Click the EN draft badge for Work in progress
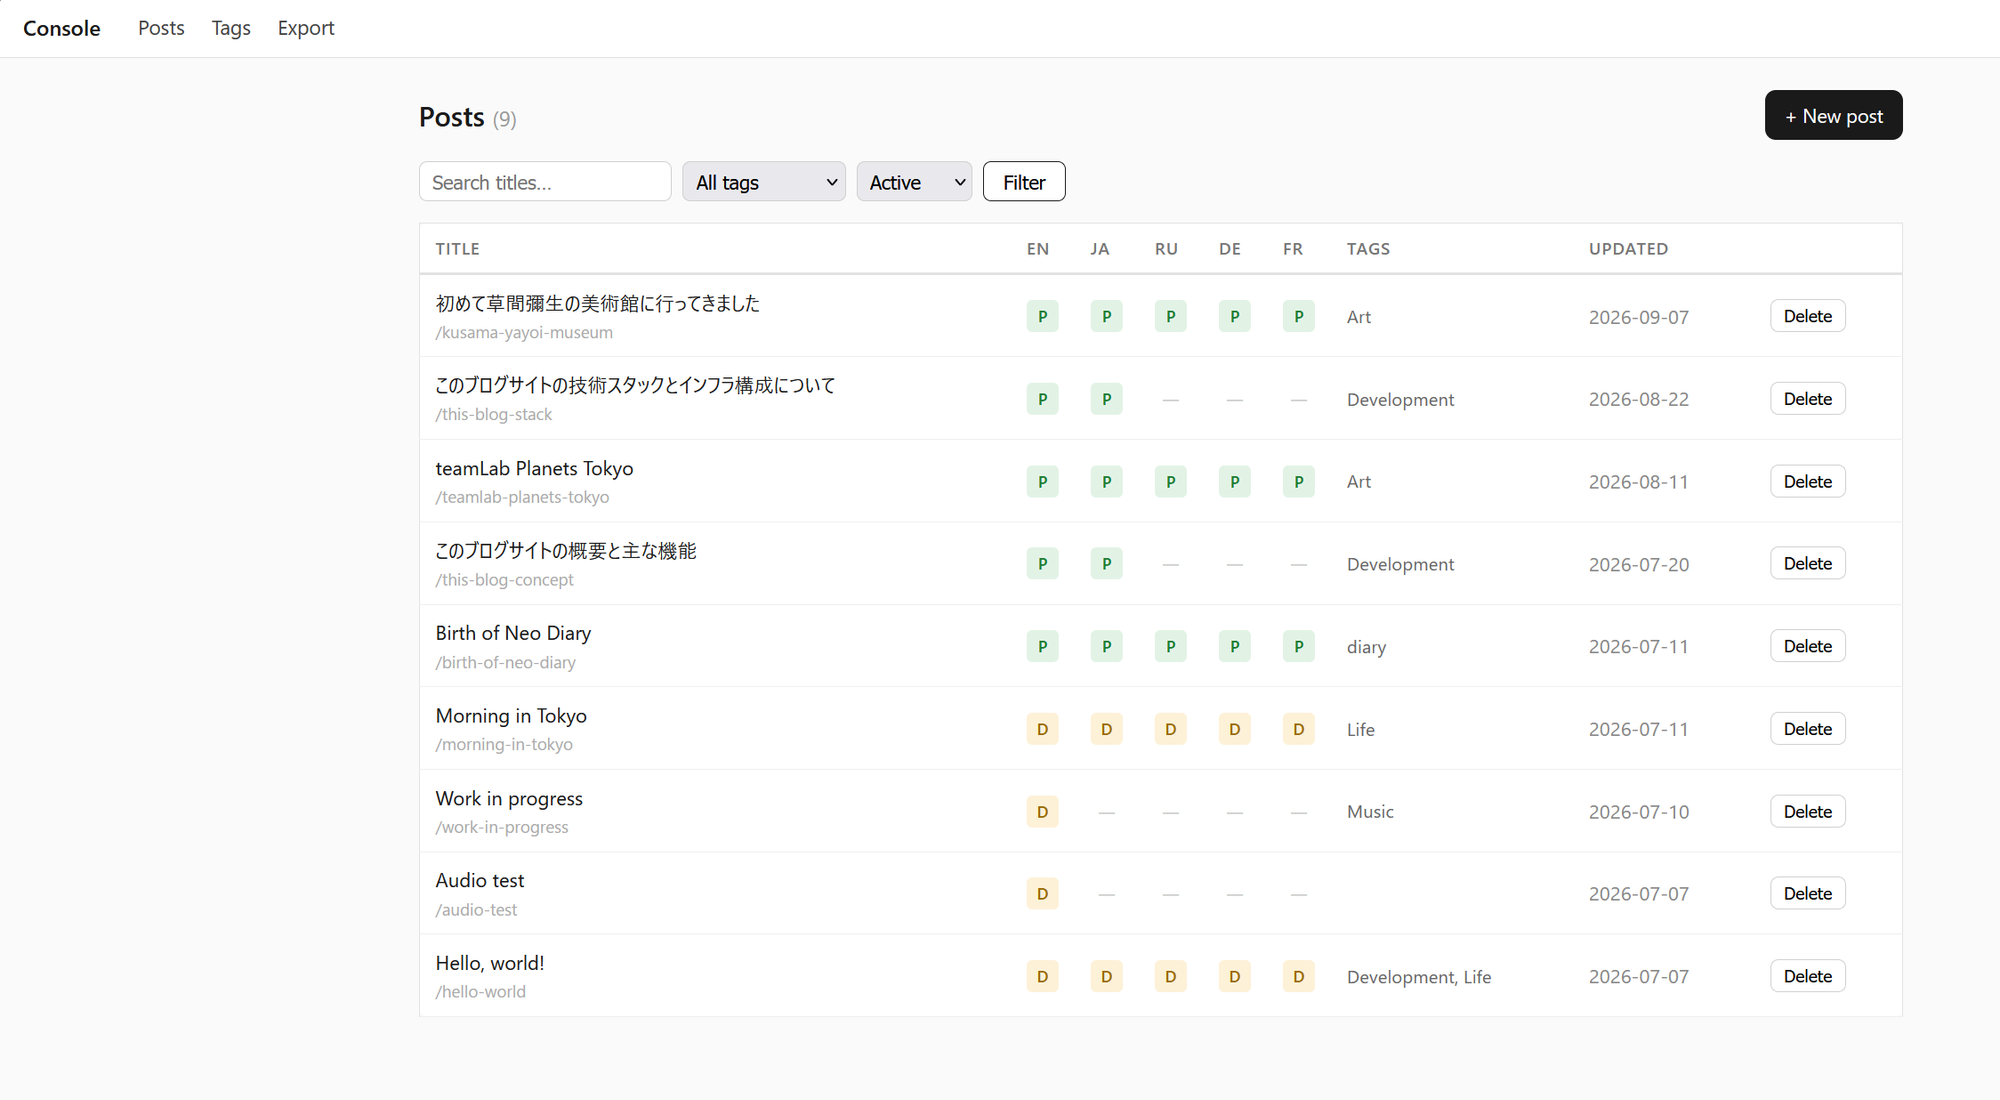Image resolution: width=2000 pixels, height=1100 pixels. [1042, 811]
